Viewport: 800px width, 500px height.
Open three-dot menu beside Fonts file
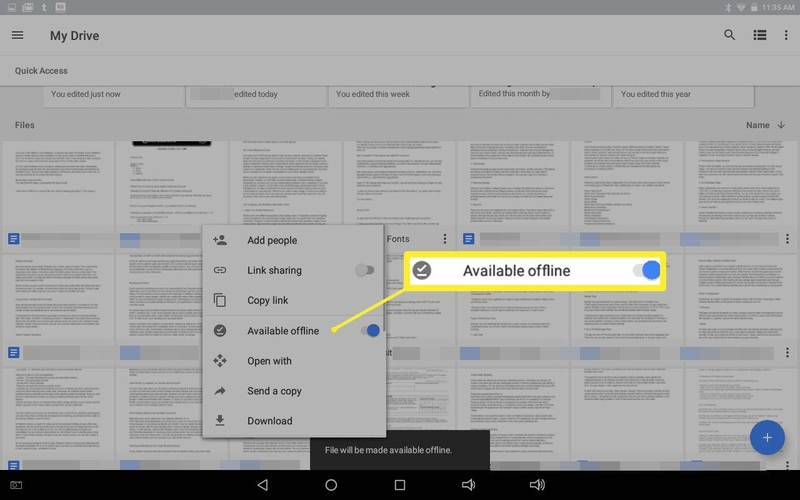click(445, 239)
